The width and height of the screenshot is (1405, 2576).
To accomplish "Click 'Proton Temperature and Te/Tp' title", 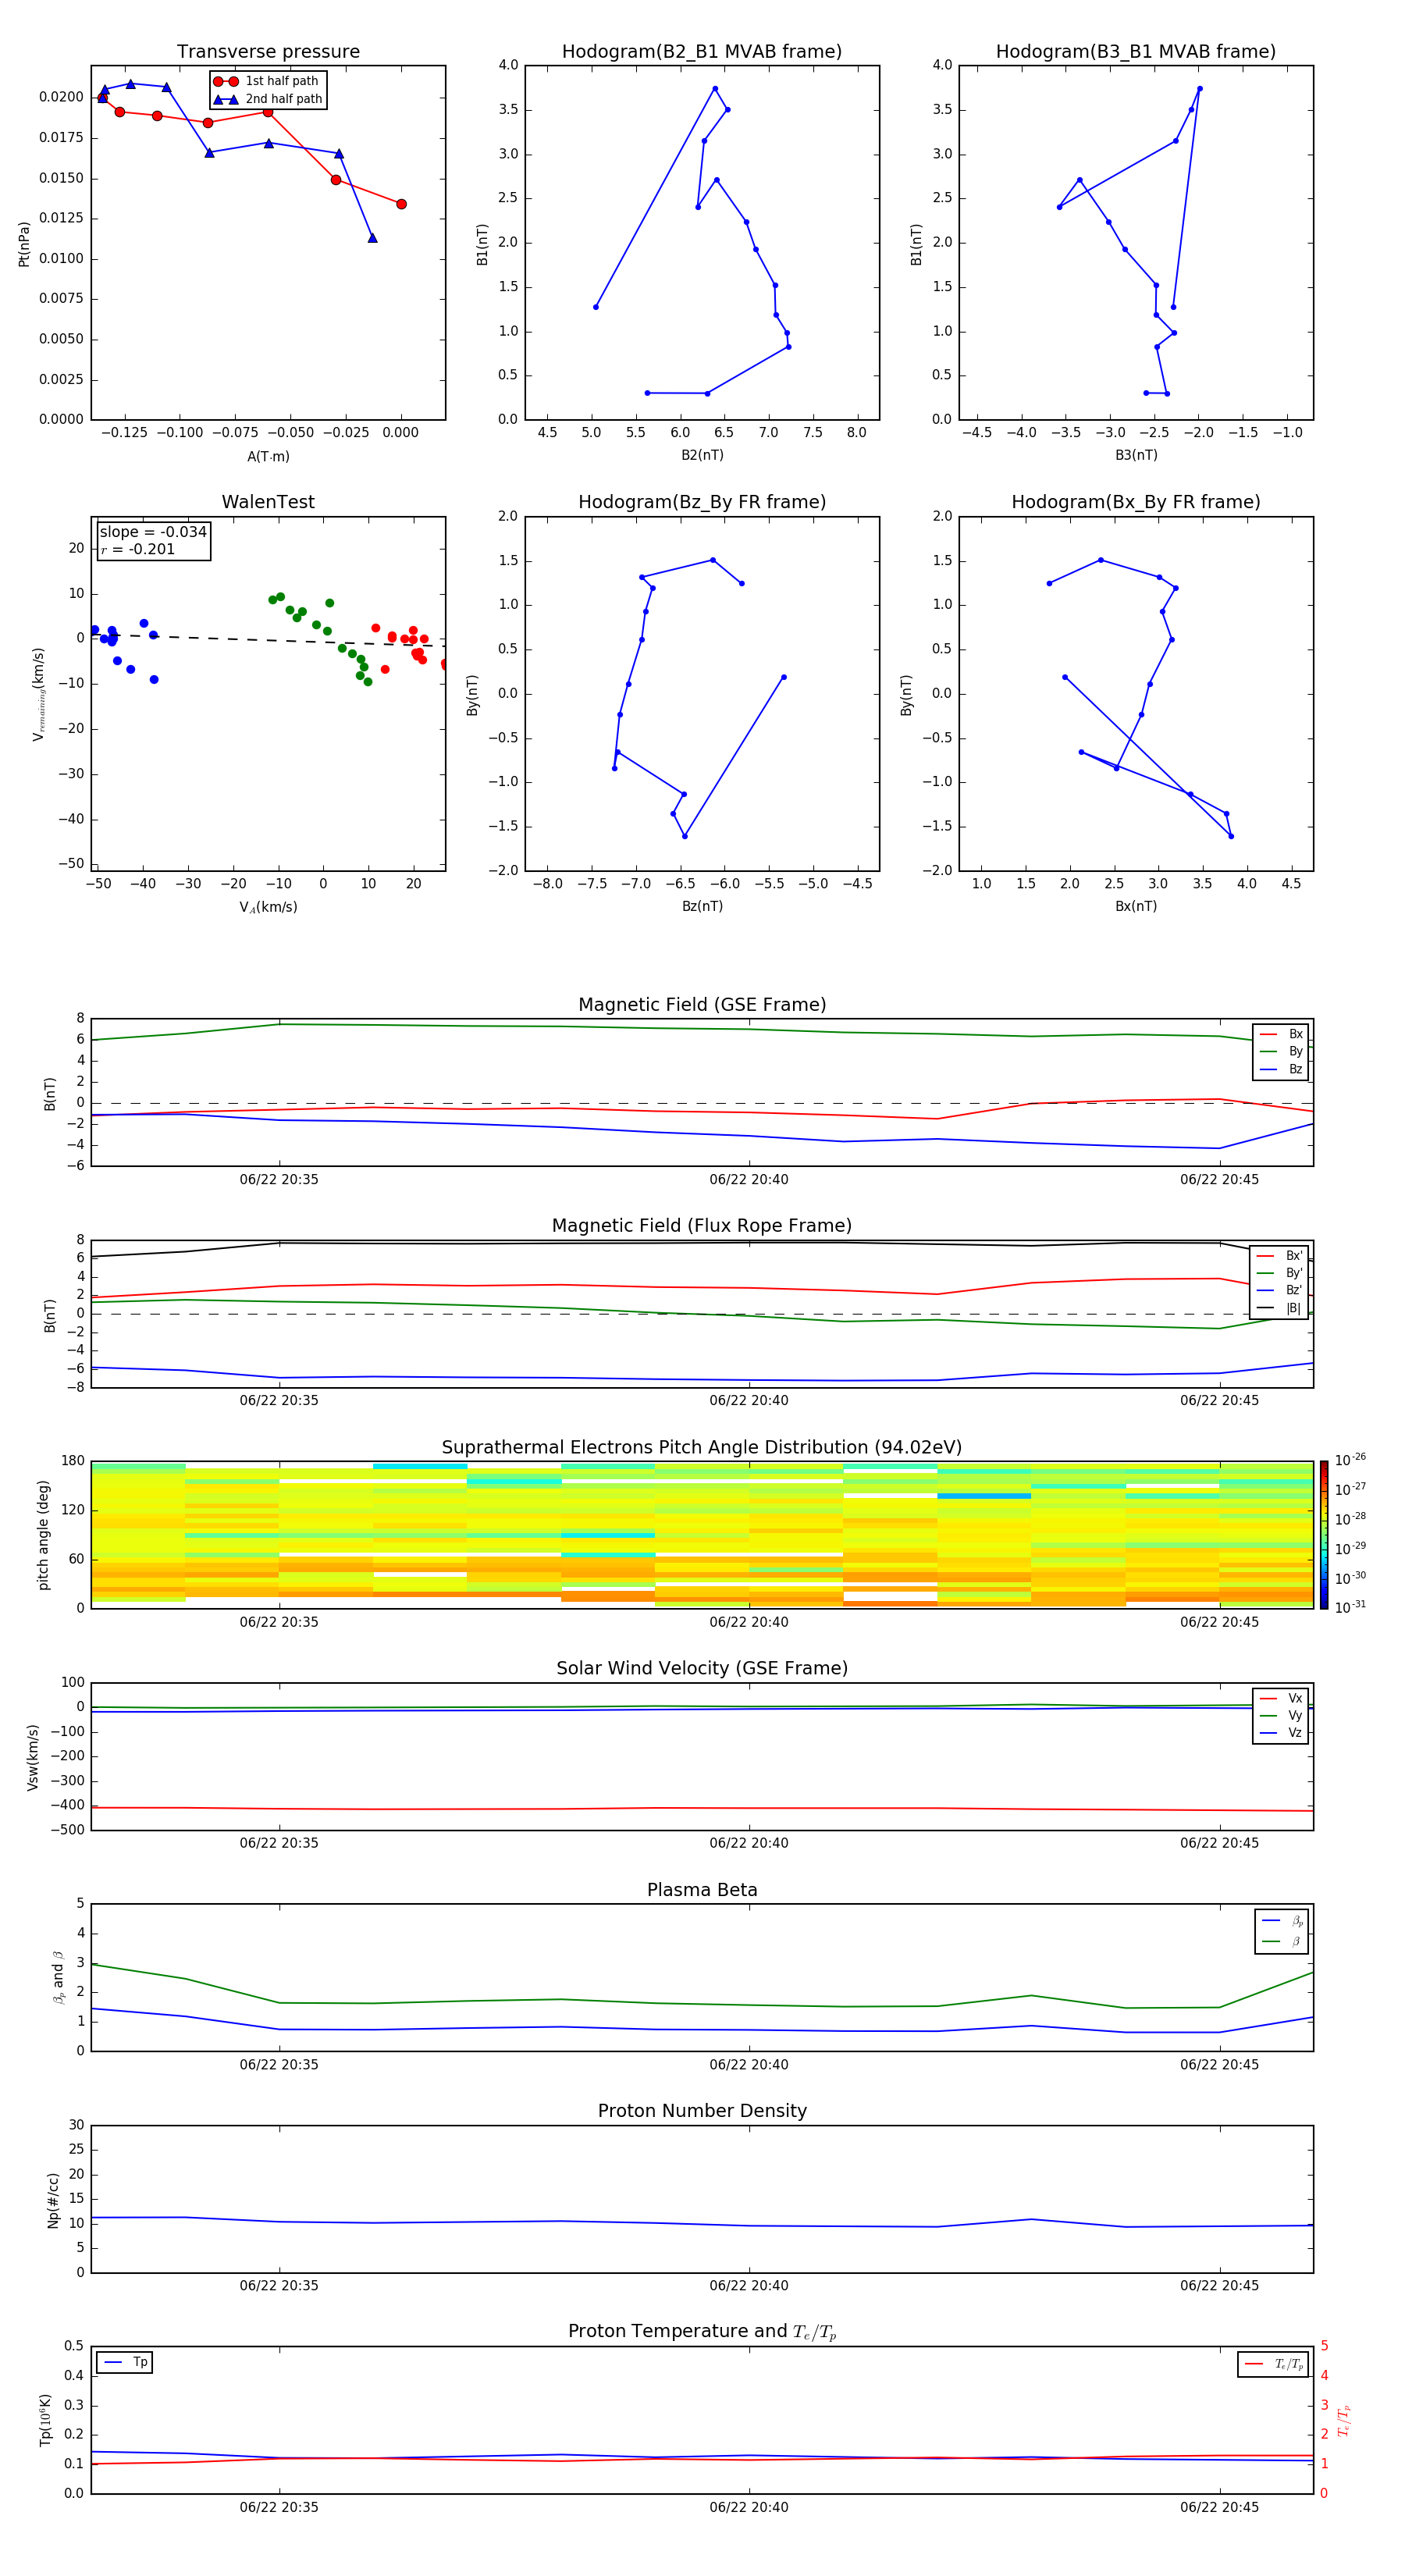I will pos(702,2332).
